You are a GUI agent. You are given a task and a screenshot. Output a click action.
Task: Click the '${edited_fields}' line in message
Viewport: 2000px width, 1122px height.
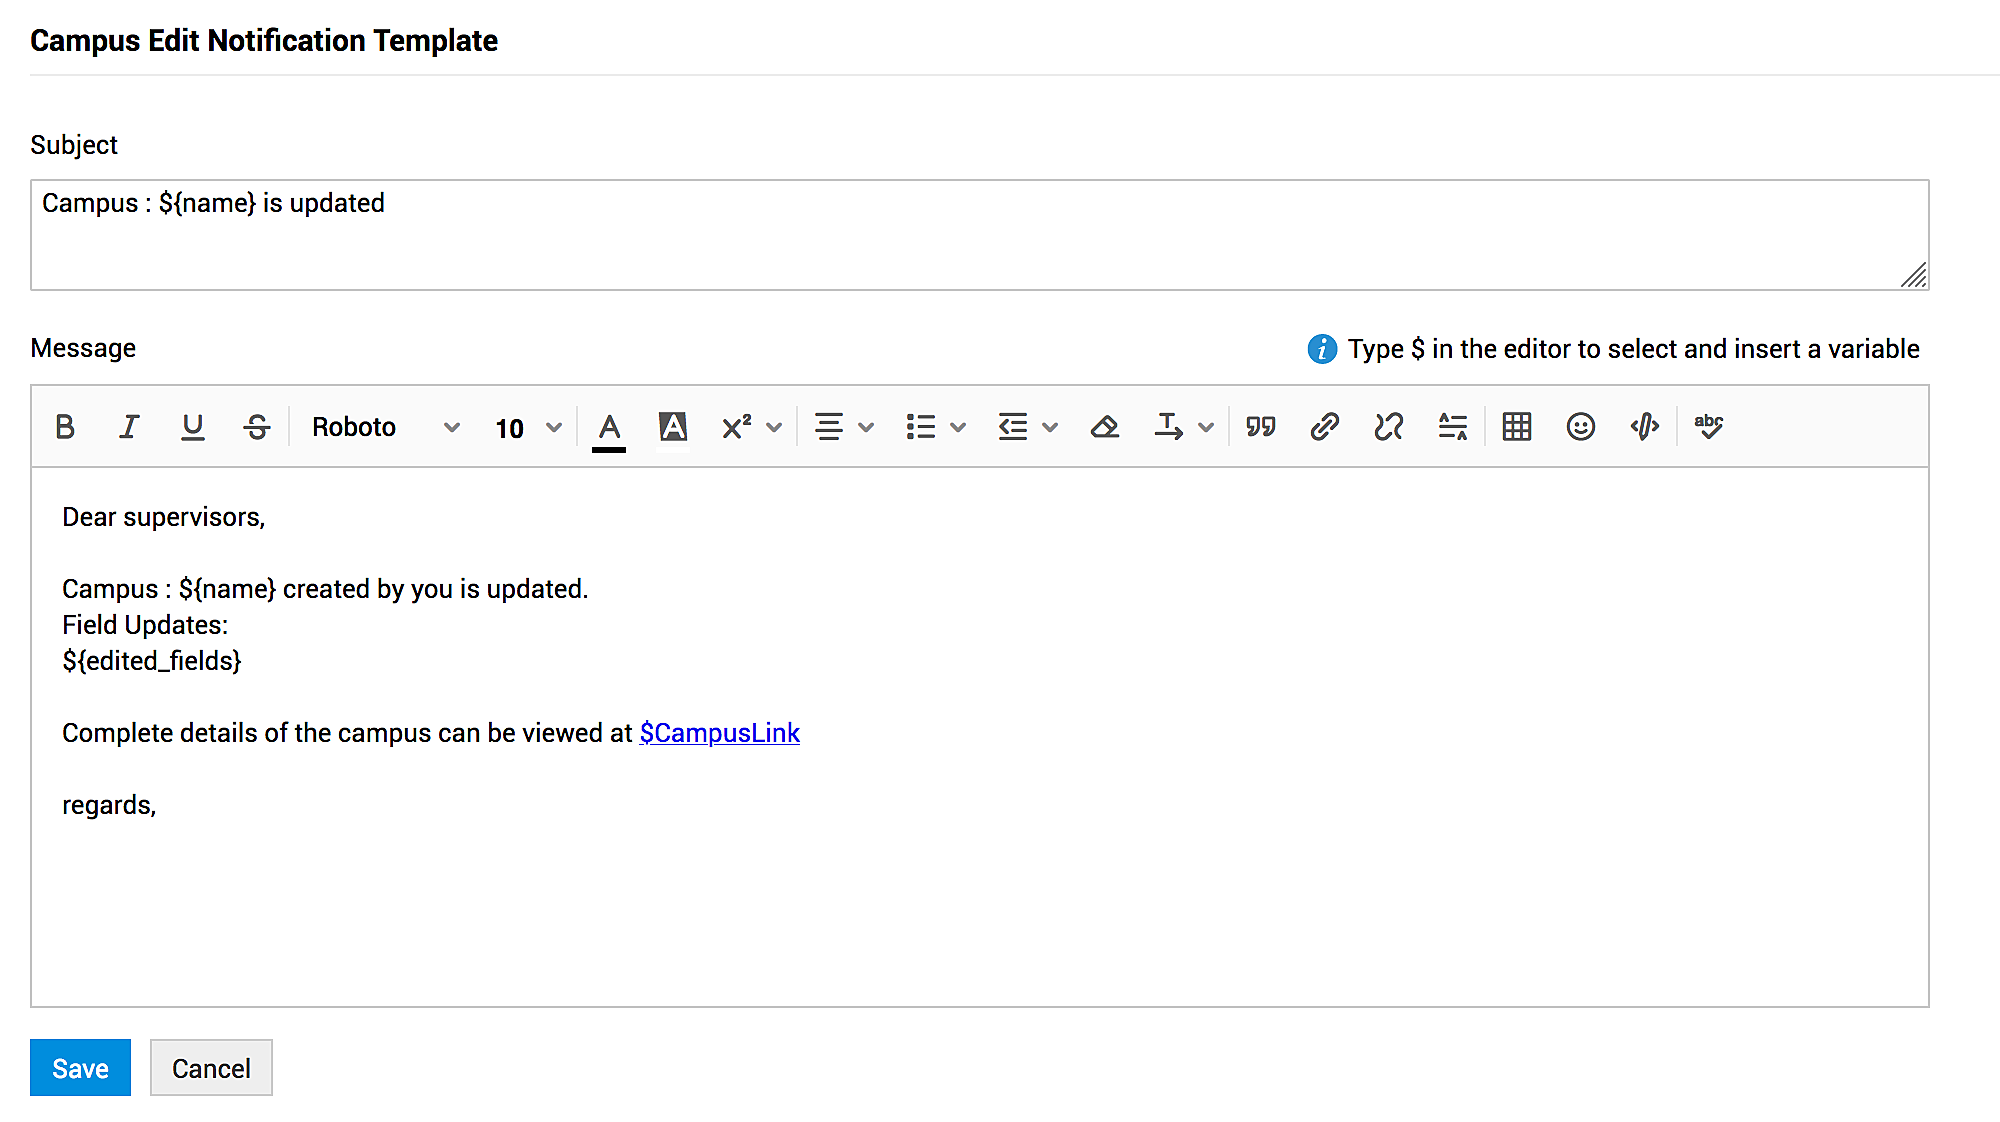click(x=152, y=661)
